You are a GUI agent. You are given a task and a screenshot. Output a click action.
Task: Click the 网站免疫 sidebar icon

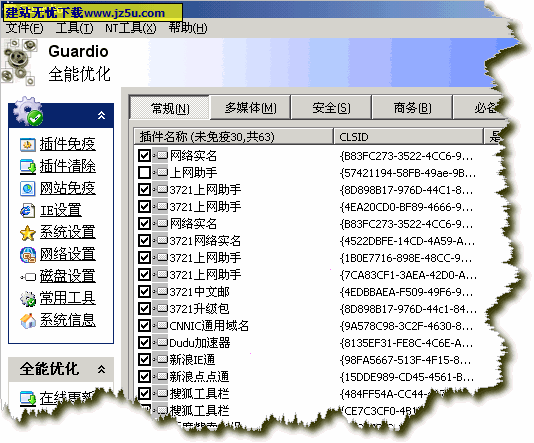27,189
